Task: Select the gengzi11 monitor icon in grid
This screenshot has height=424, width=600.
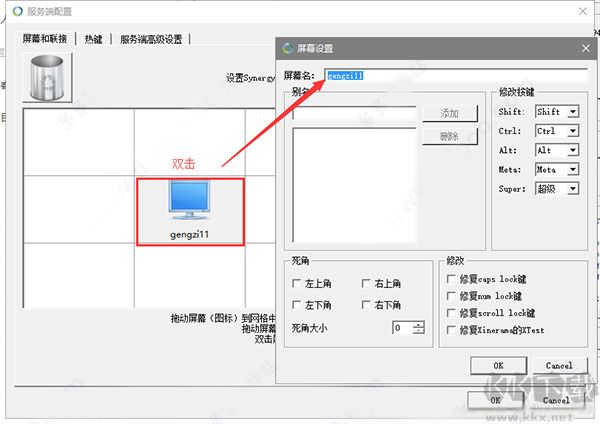Action: pyautogui.click(x=190, y=200)
